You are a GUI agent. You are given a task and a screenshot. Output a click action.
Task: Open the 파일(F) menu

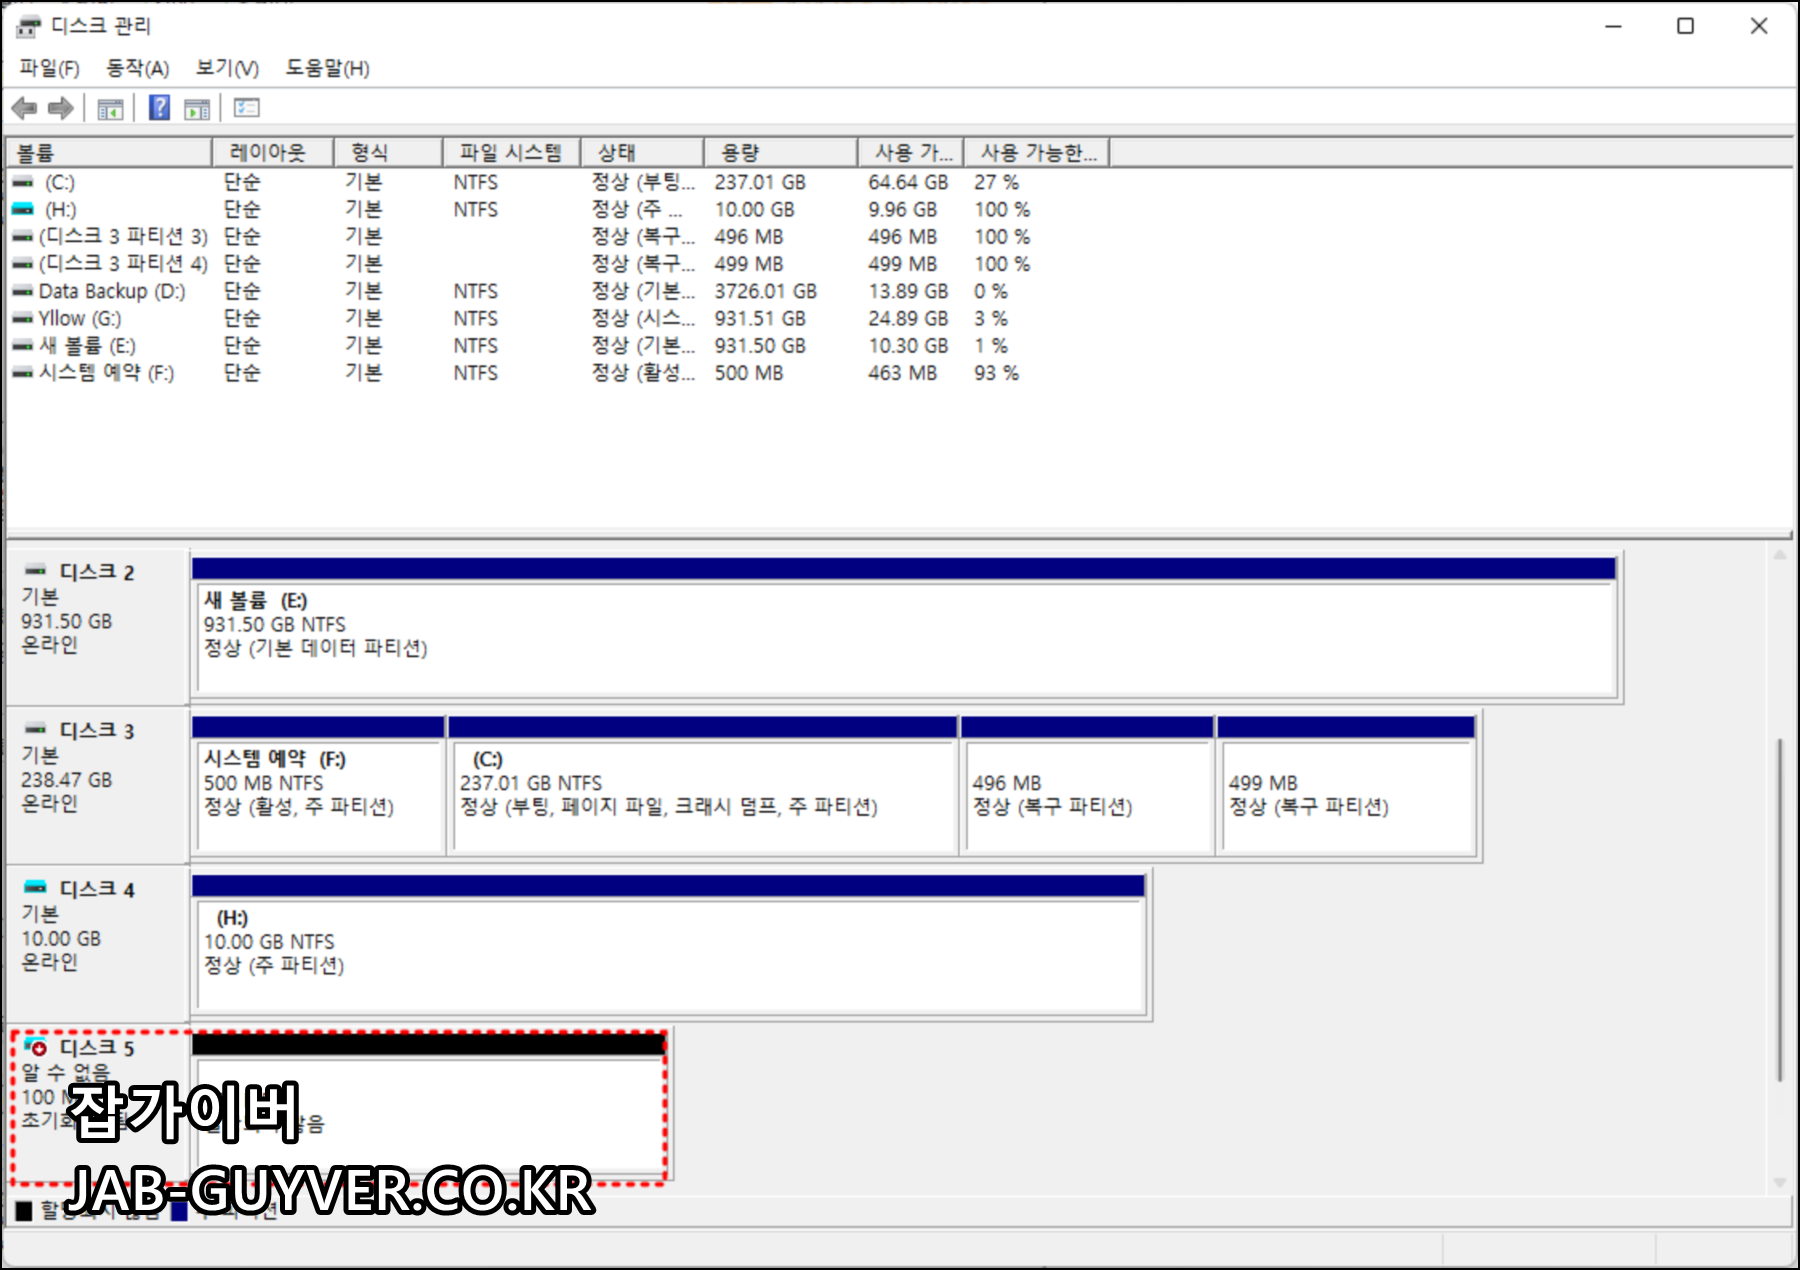(49, 68)
